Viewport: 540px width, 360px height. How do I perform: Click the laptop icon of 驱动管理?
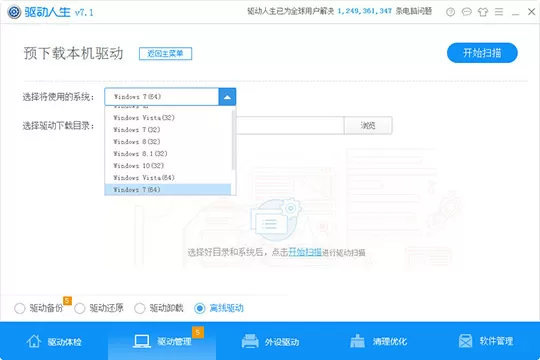tap(142, 341)
